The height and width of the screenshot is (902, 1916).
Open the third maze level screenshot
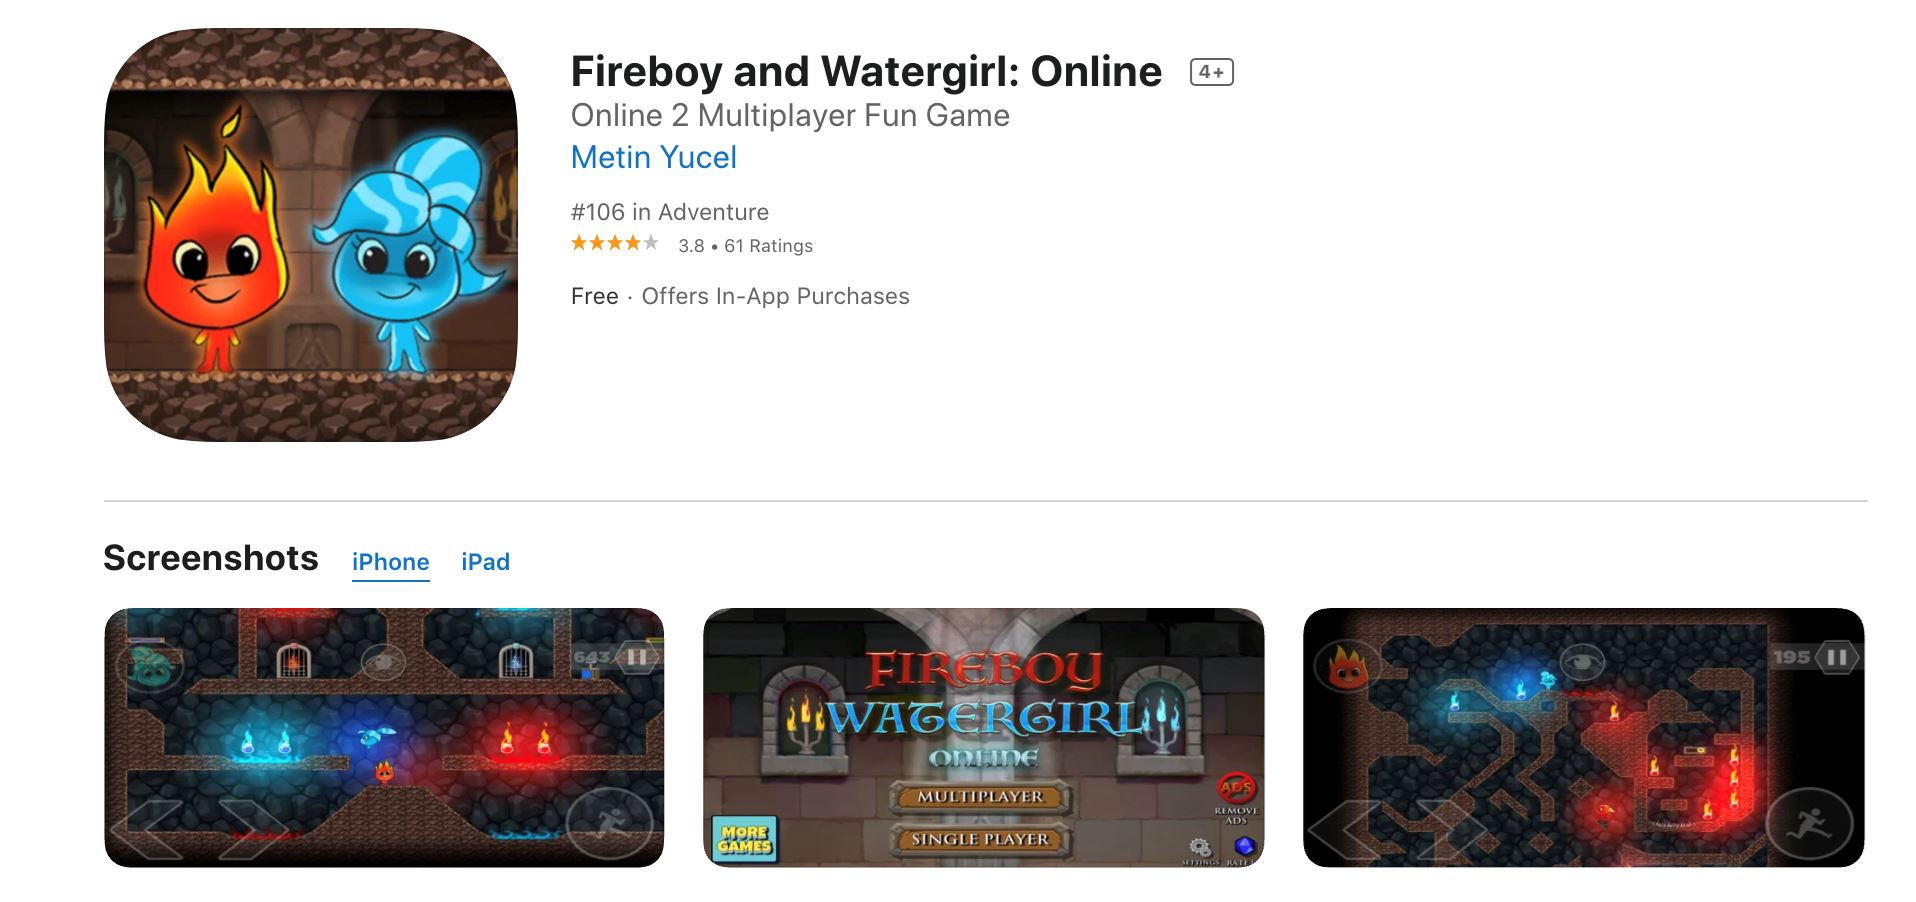click(1583, 737)
